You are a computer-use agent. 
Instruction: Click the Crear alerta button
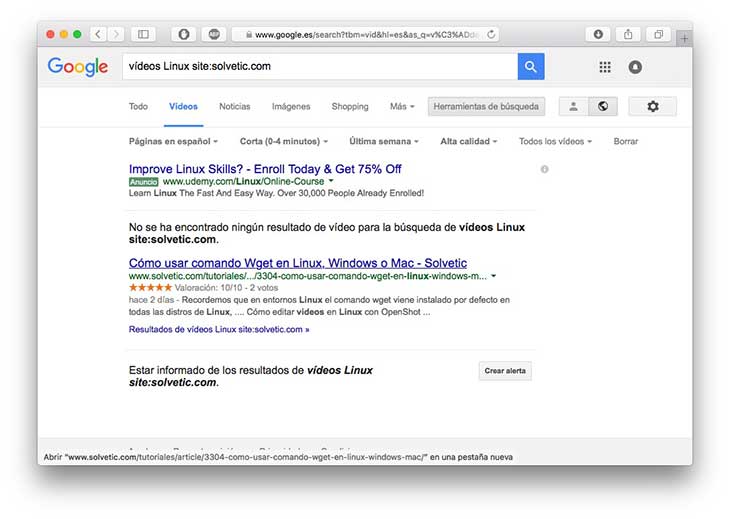(505, 371)
